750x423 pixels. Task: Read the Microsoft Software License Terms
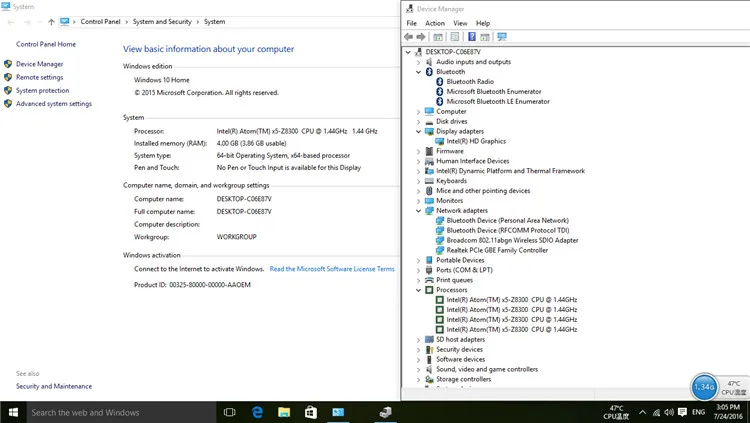pyautogui.click(x=332, y=269)
